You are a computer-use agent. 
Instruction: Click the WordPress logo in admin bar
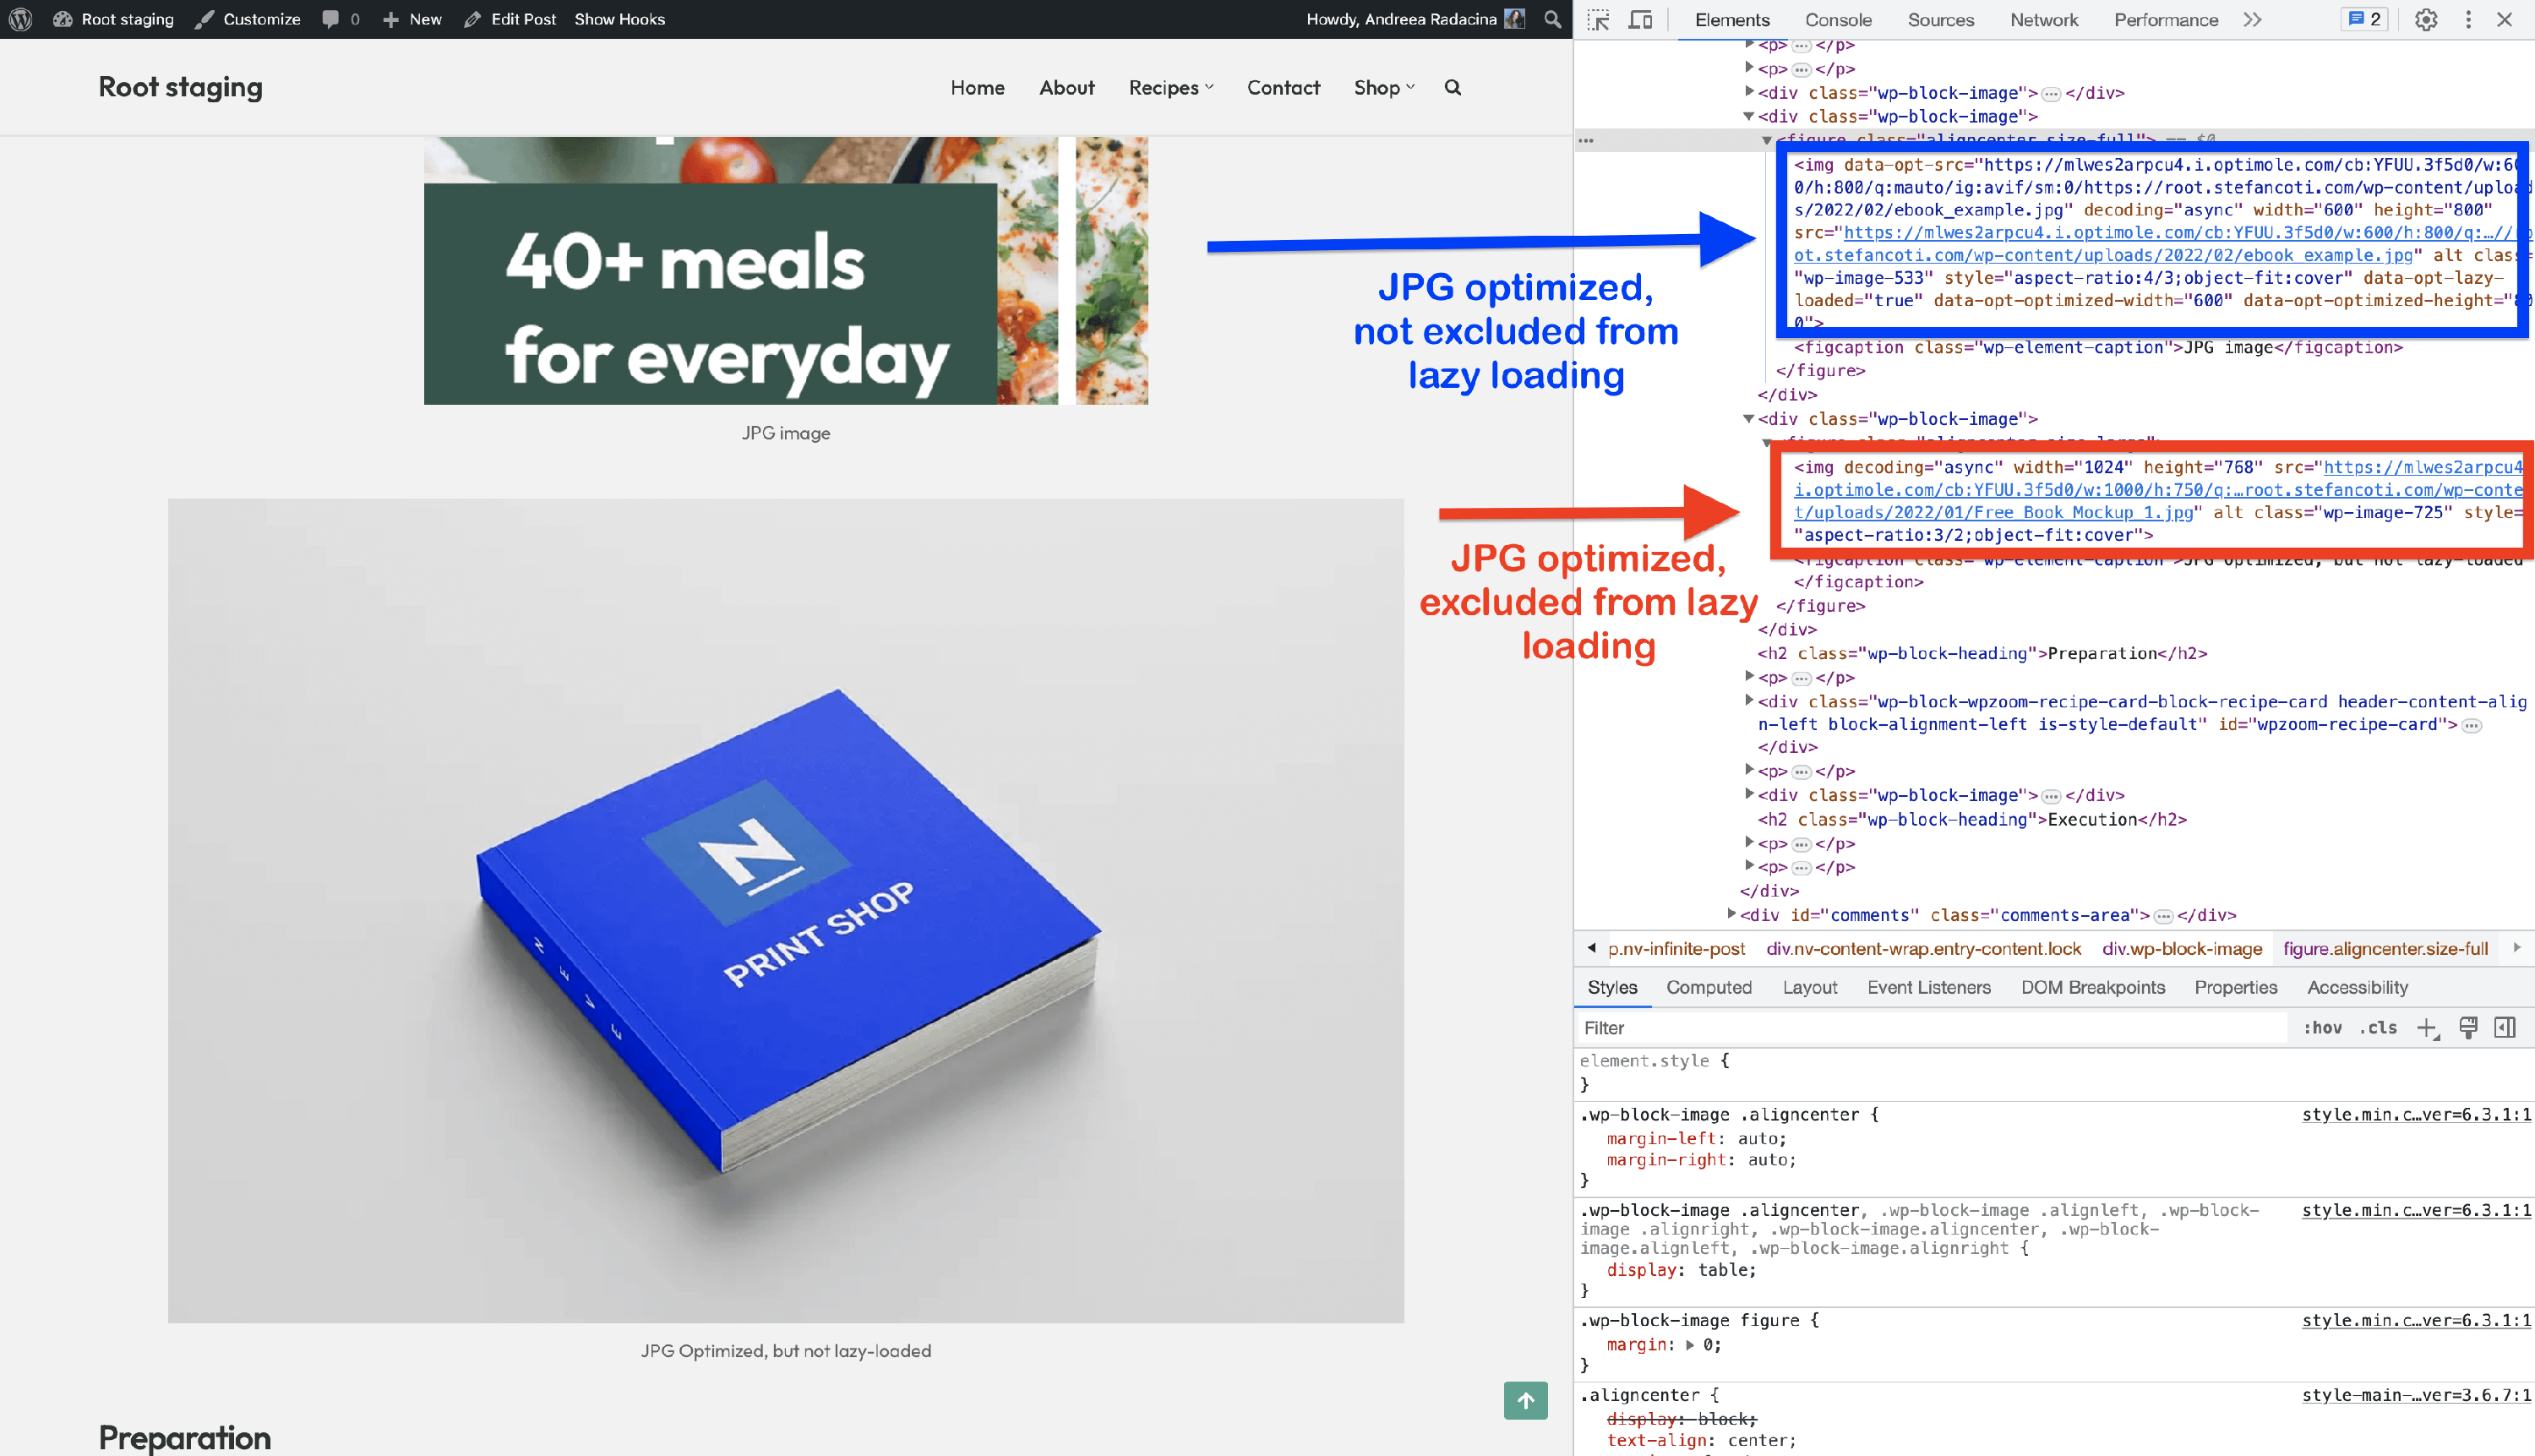(21, 19)
